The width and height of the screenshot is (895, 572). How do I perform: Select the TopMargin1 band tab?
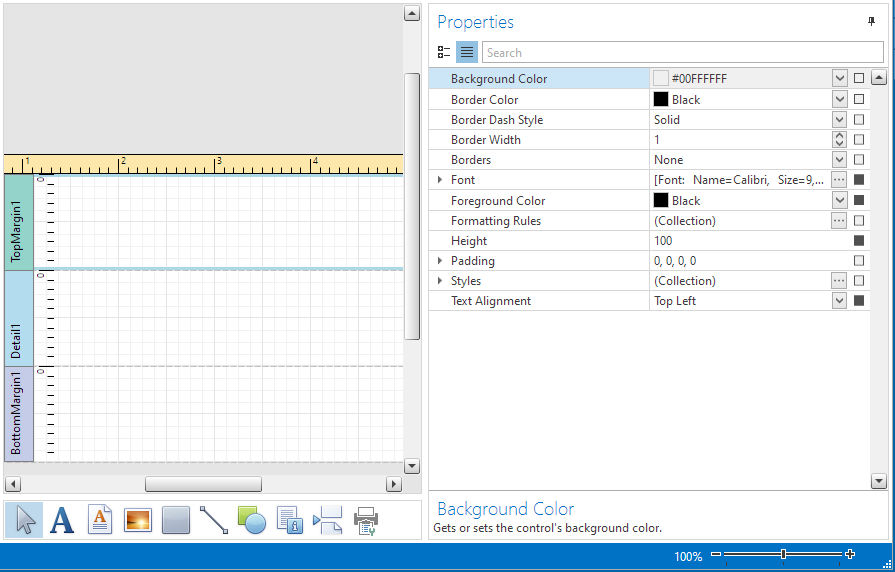(18, 223)
